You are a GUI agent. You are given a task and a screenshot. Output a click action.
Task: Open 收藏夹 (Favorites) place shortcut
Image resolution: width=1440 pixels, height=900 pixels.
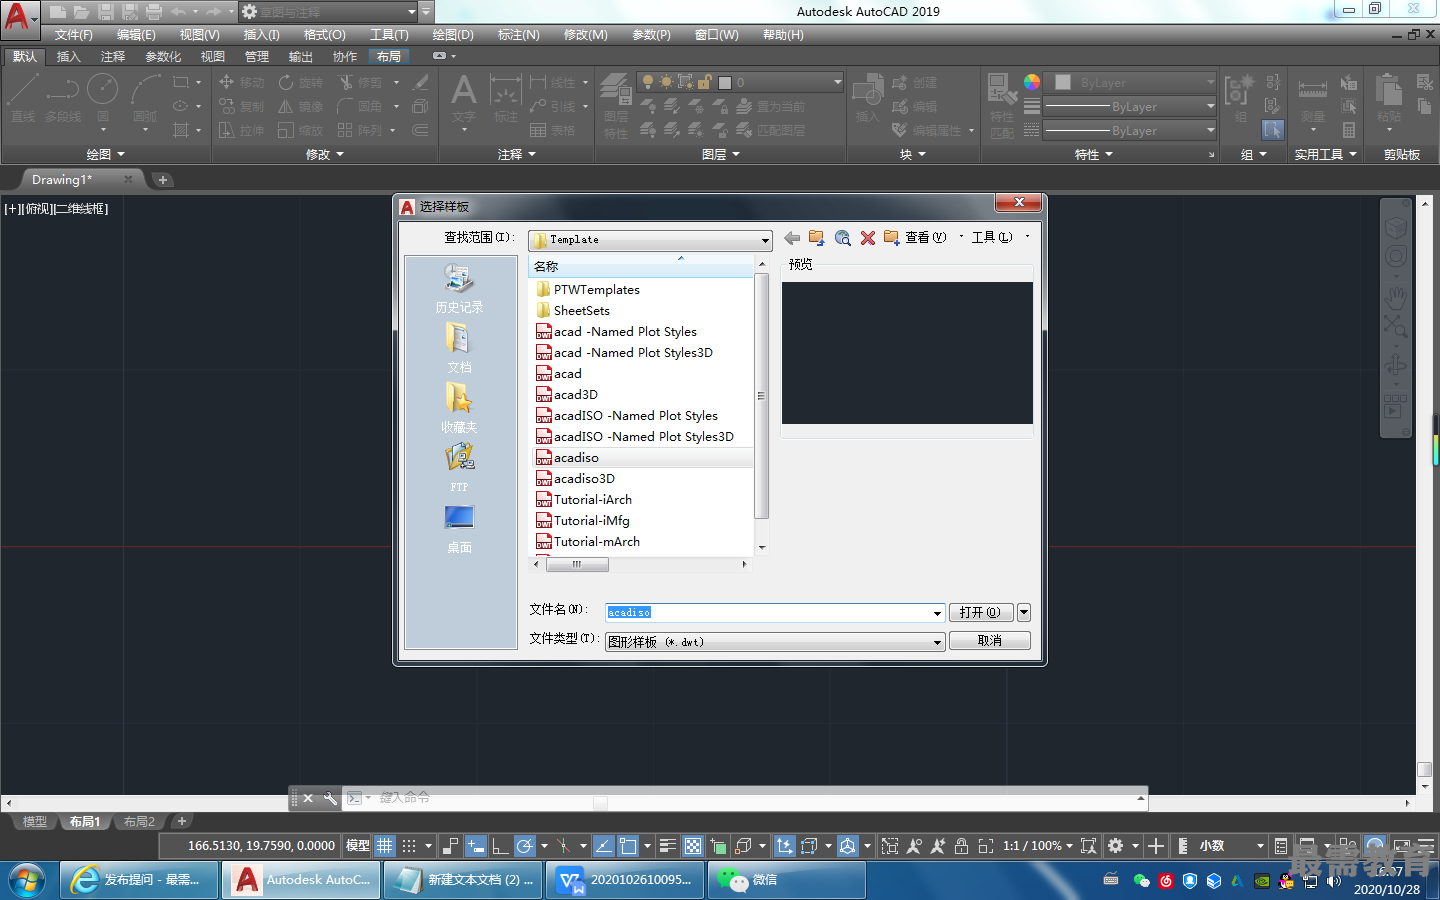click(x=459, y=408)
